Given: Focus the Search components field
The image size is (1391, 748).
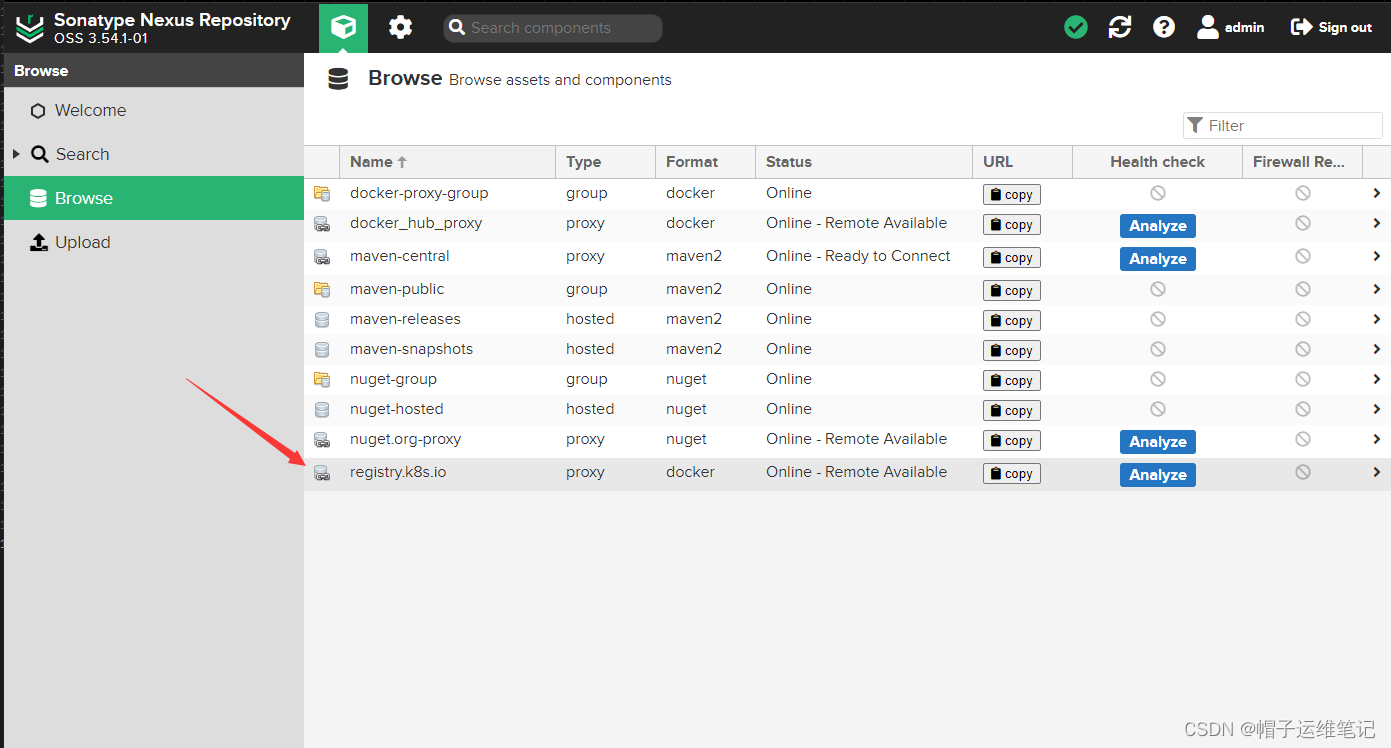Looking at the screenshot, I should coord(553,28).
